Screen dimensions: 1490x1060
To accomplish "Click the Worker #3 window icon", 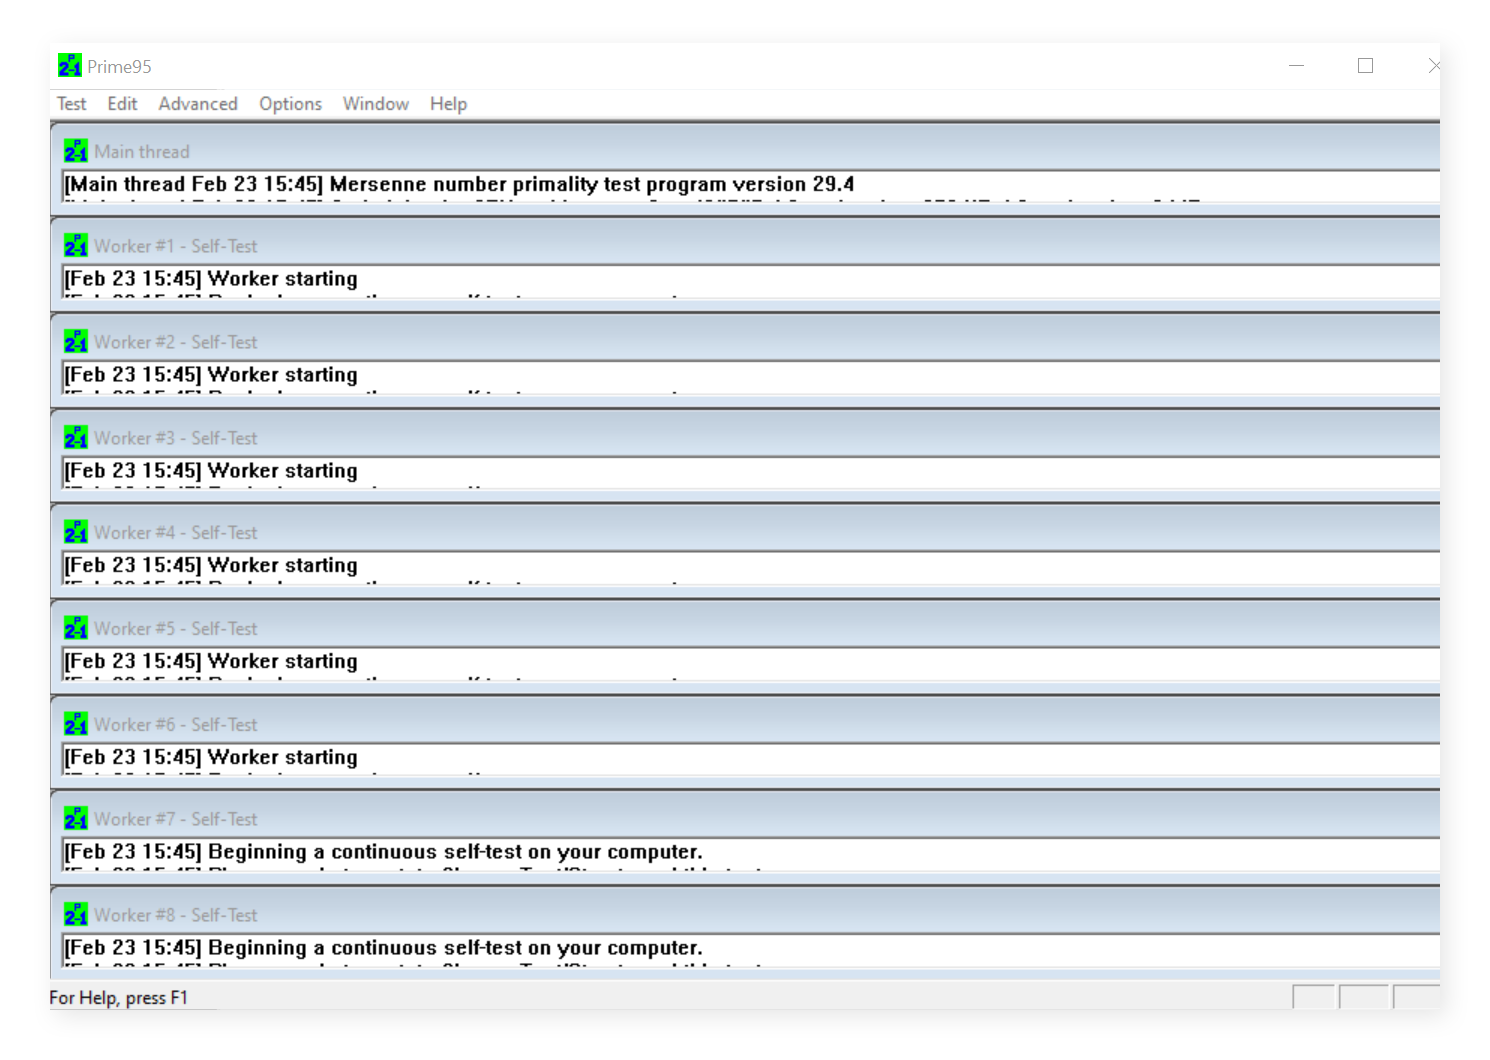I will click(76, 438).
